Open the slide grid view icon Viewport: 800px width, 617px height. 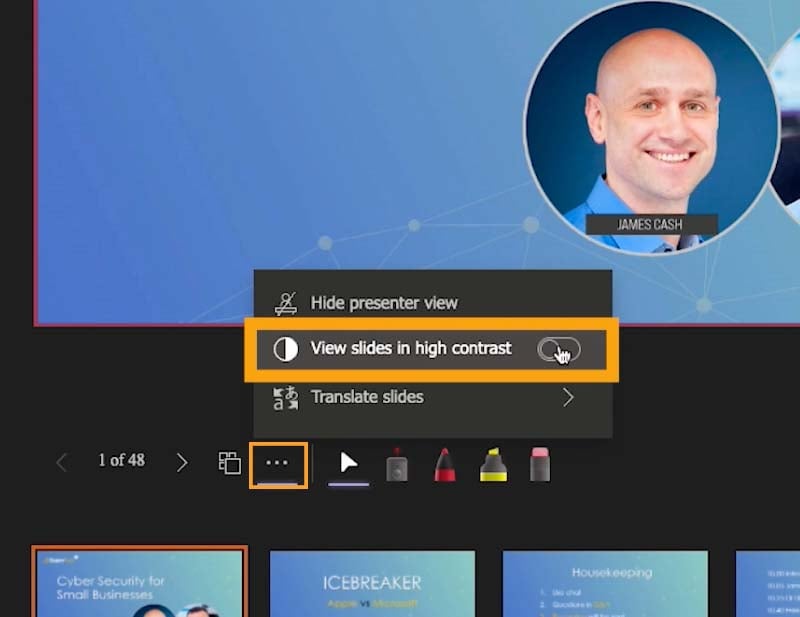click(x=230, y=463)
